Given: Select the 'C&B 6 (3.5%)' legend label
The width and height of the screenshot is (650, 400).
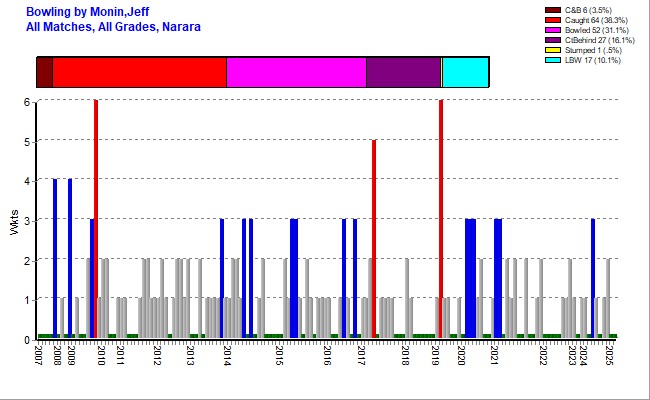Looking at the screenshot, I should [x=588, y=10].
